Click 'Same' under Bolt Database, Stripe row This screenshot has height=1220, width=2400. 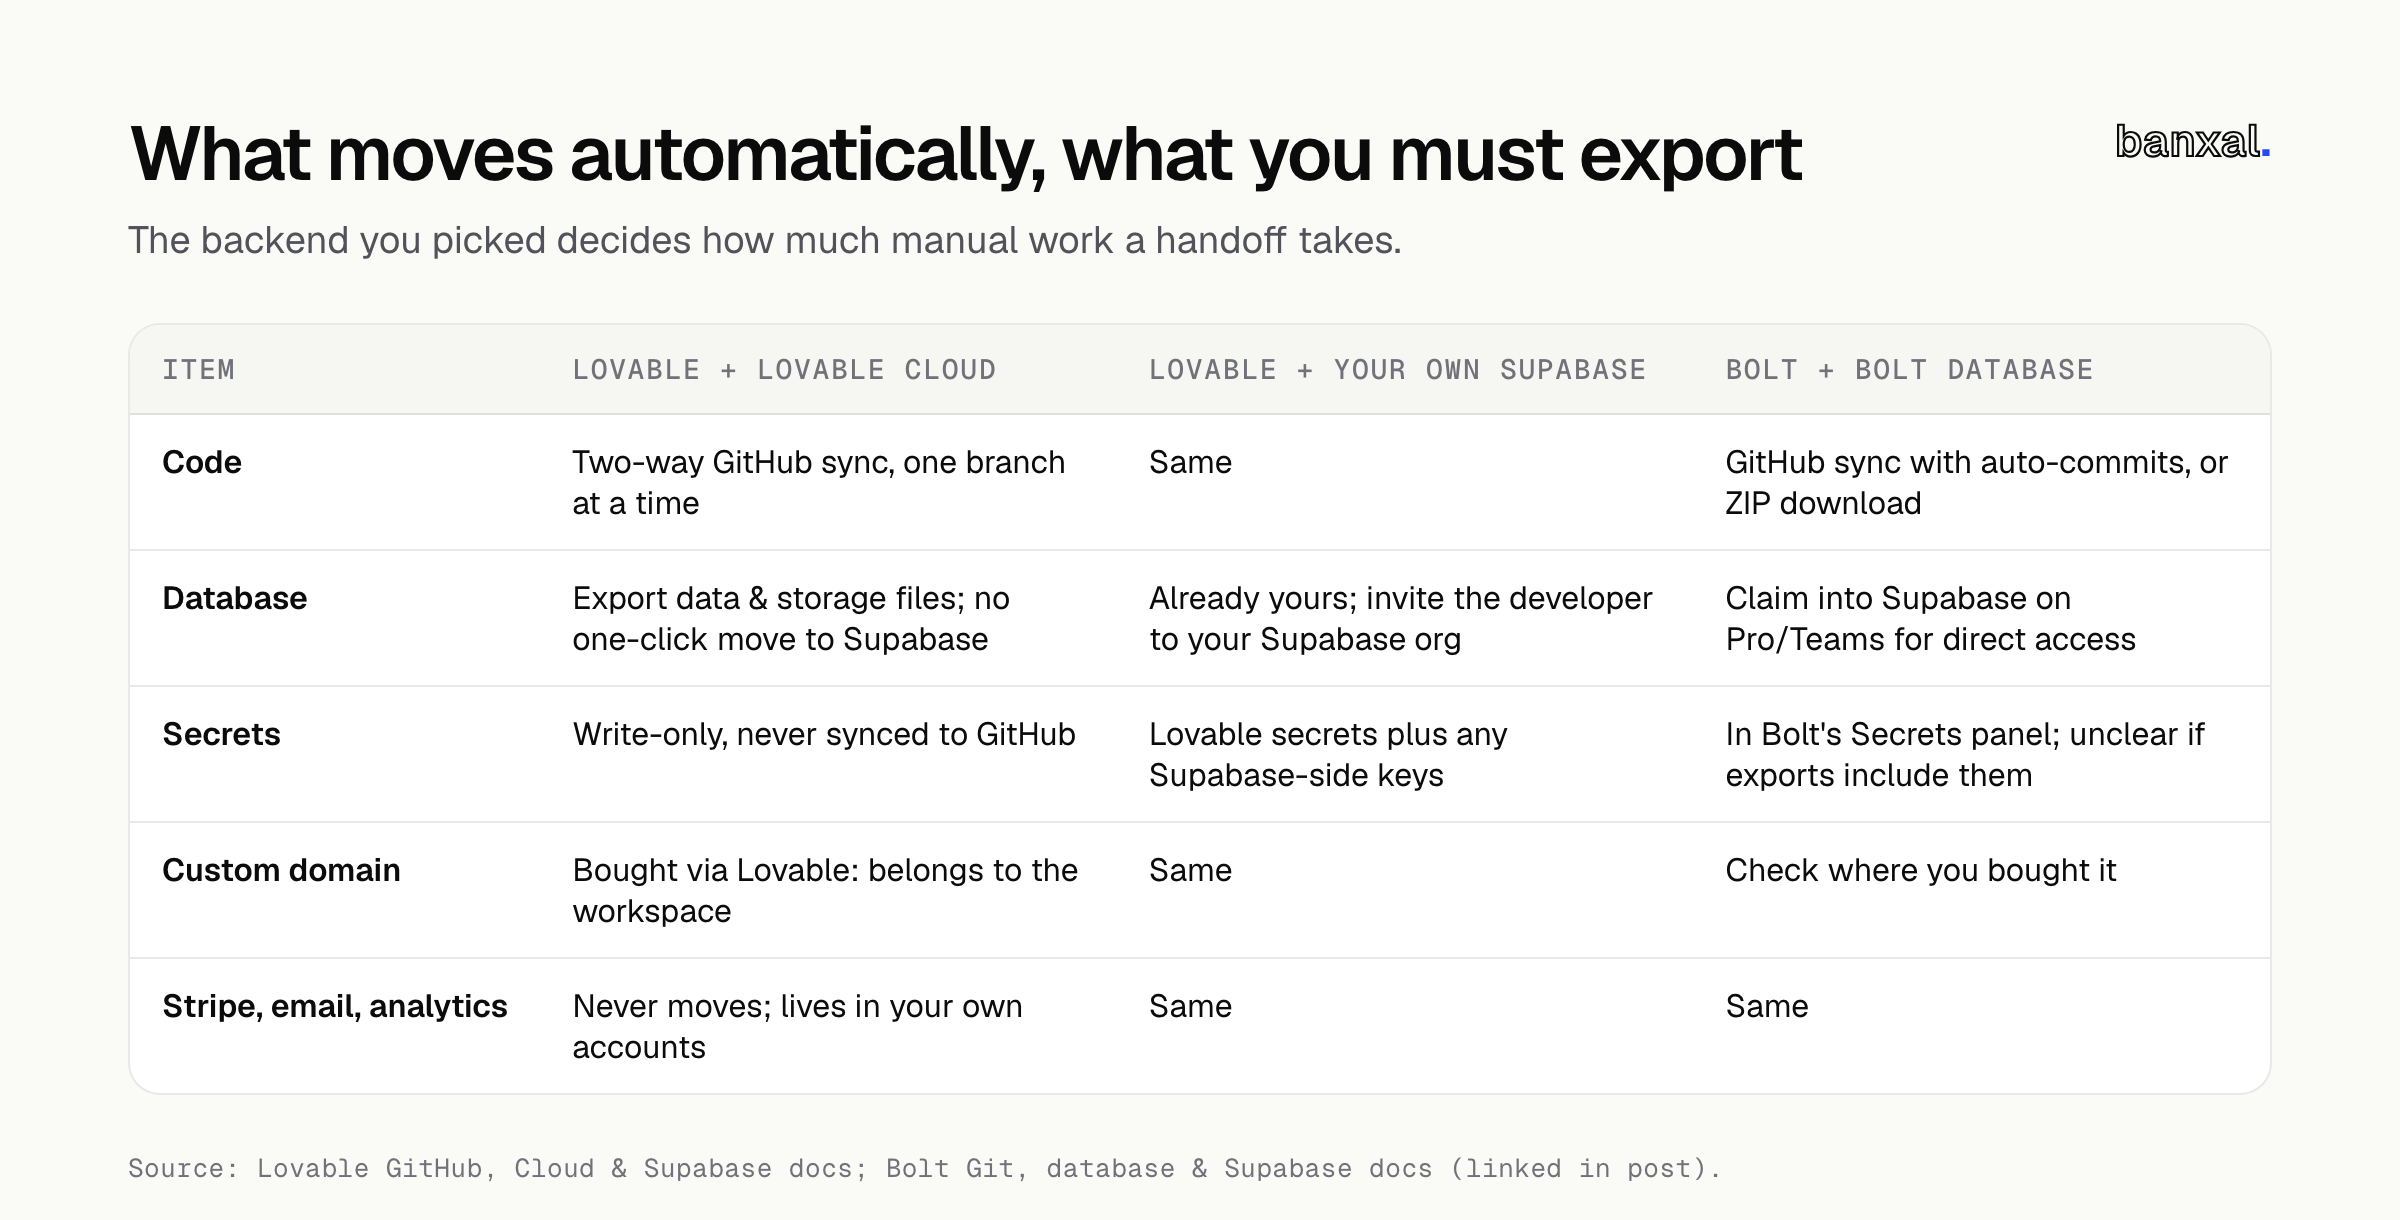pyautogui.click(x=1767, y=1006)
